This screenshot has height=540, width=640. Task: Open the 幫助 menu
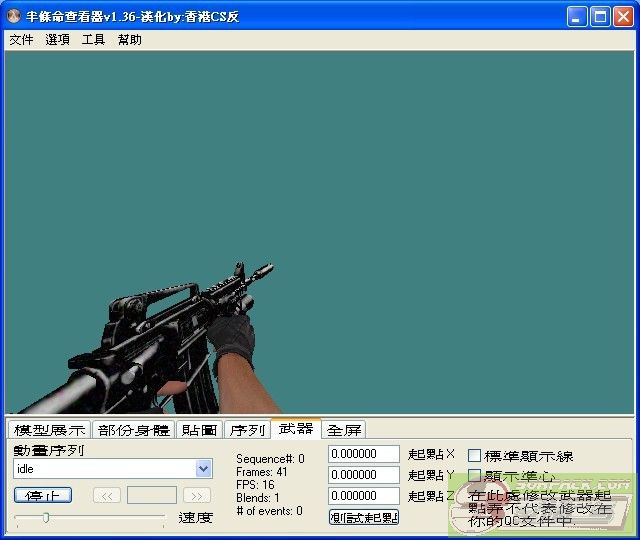(129, 40)
